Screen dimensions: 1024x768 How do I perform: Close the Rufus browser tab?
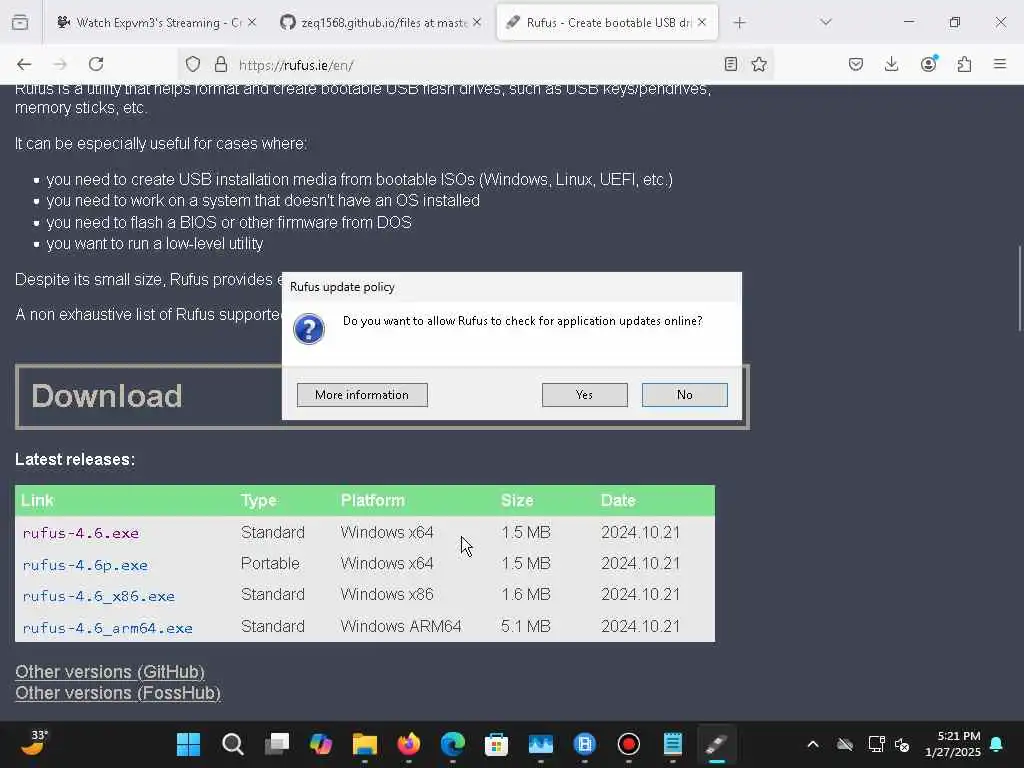click(702, 22)
